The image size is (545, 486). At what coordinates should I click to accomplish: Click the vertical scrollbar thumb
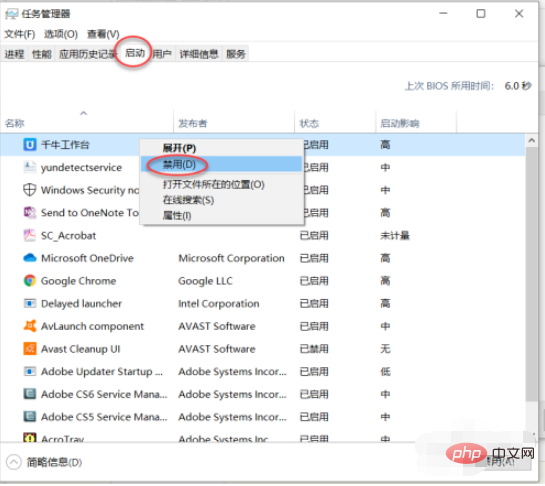pyautogui.click(x=531, y=274)
